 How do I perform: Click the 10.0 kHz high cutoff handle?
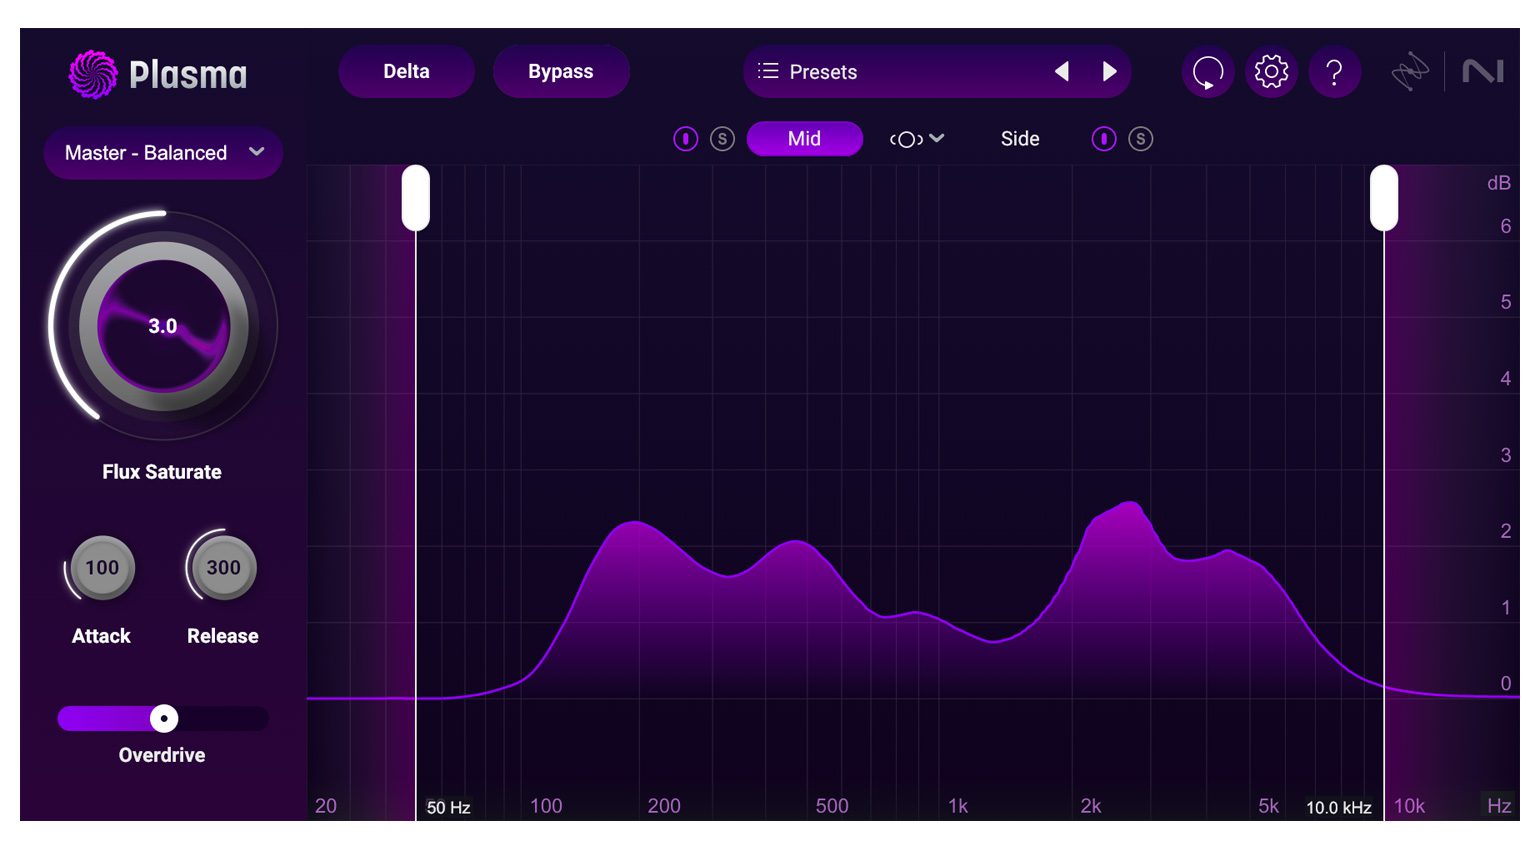[x=1384, y=198]
